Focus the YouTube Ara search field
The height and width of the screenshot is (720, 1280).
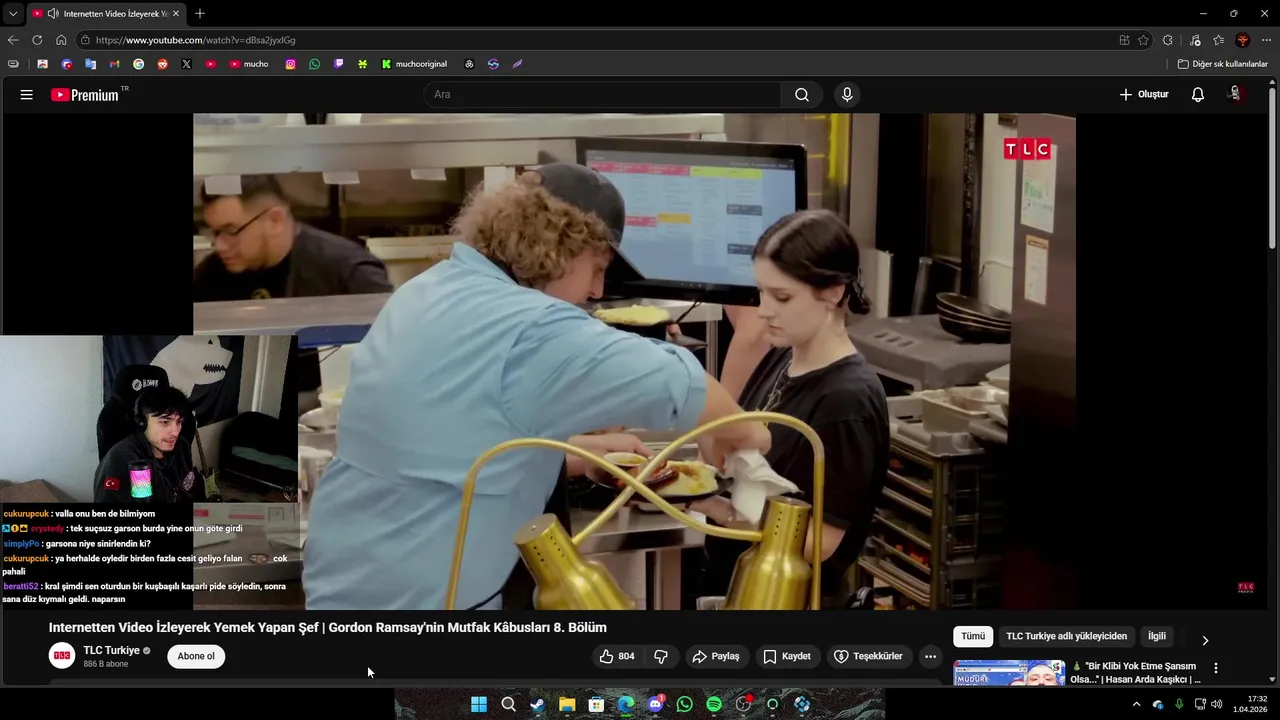coord(602,95)
